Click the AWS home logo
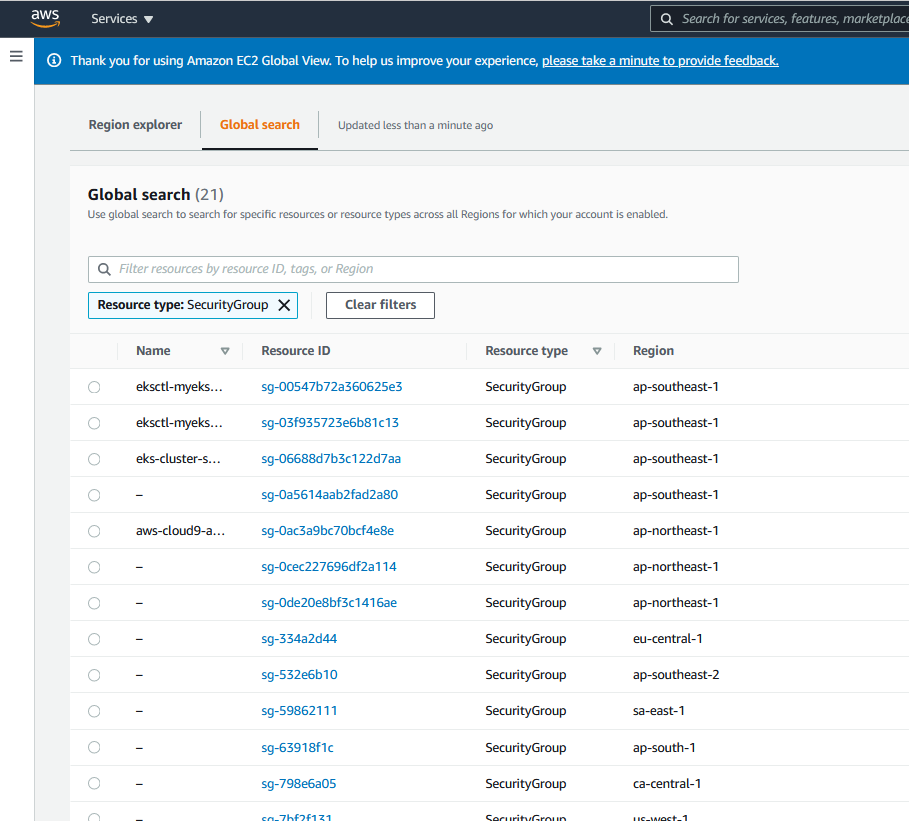 tap(45, 17)
